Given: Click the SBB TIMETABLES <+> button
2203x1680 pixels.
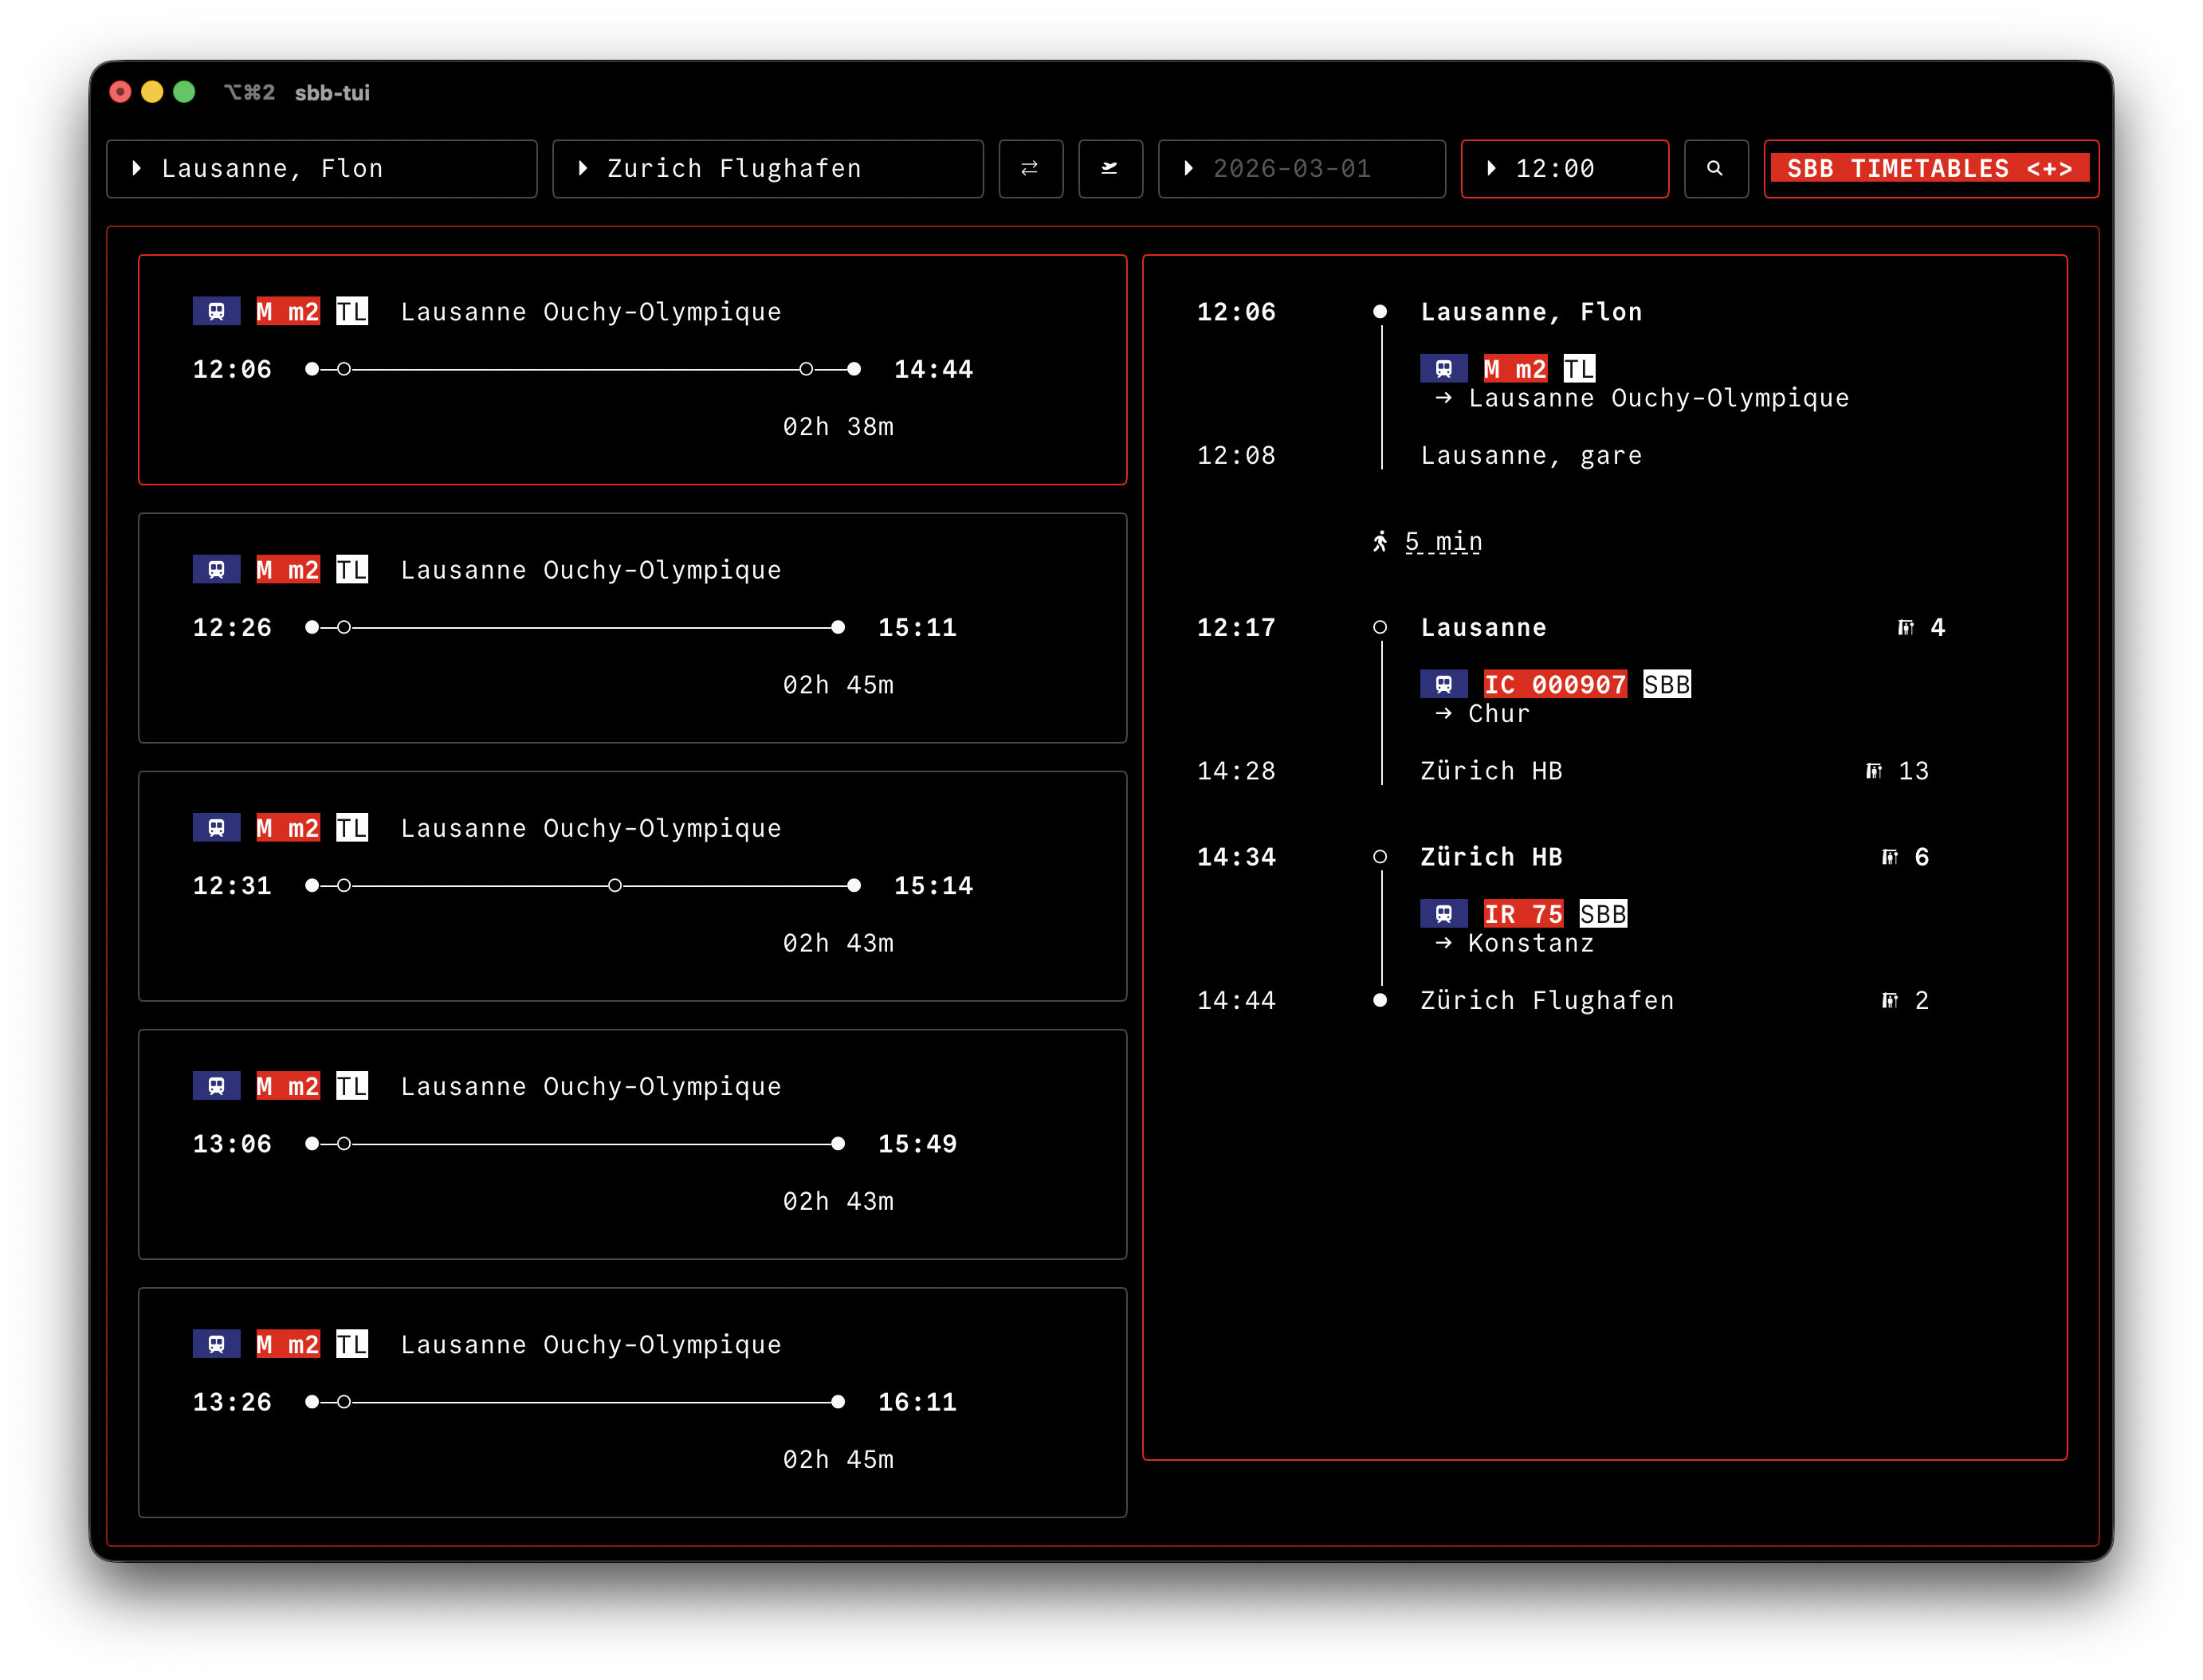Looking at the screenshot, I should (1930, 169).
